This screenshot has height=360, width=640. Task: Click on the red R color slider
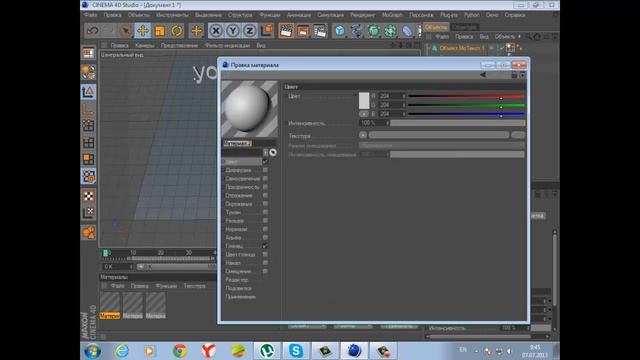(x=466, y=96)
